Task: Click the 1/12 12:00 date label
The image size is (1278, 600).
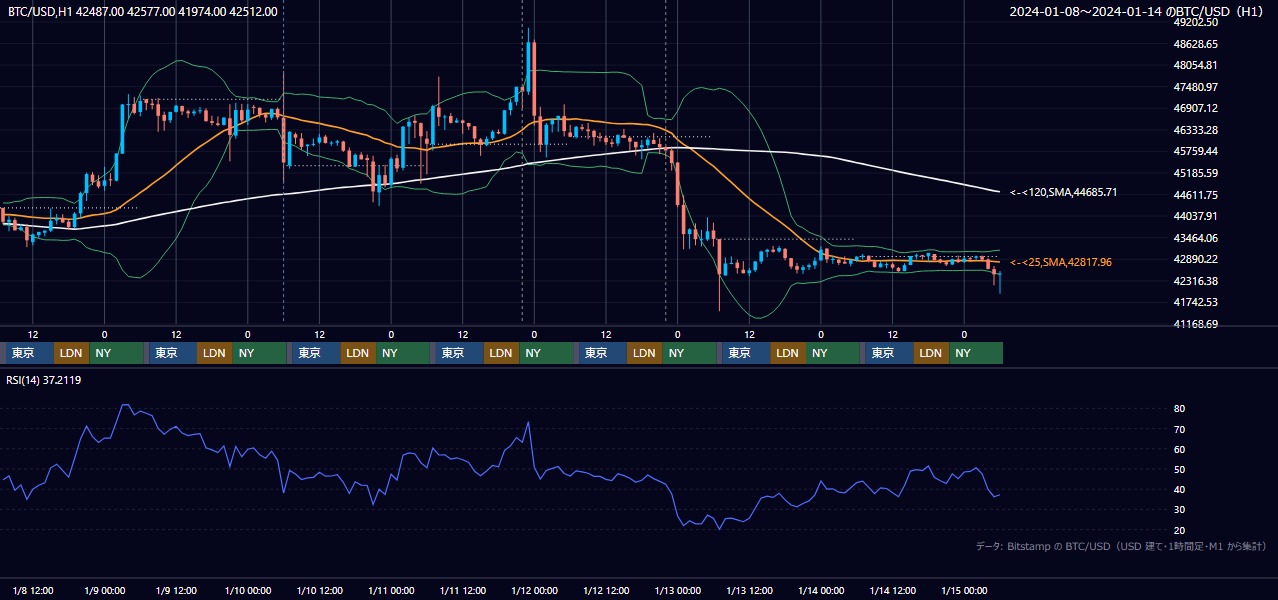Action: 605,590
